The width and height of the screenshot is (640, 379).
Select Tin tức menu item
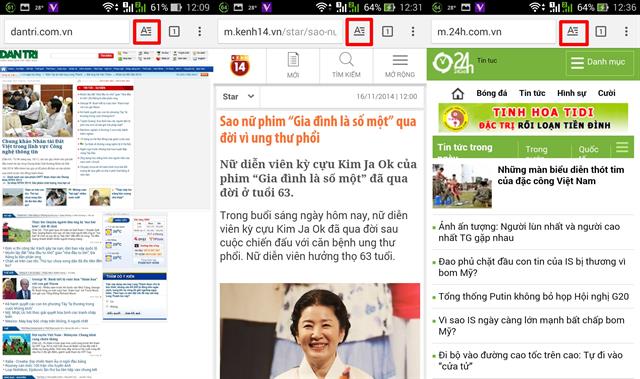[x=532, y=93]
